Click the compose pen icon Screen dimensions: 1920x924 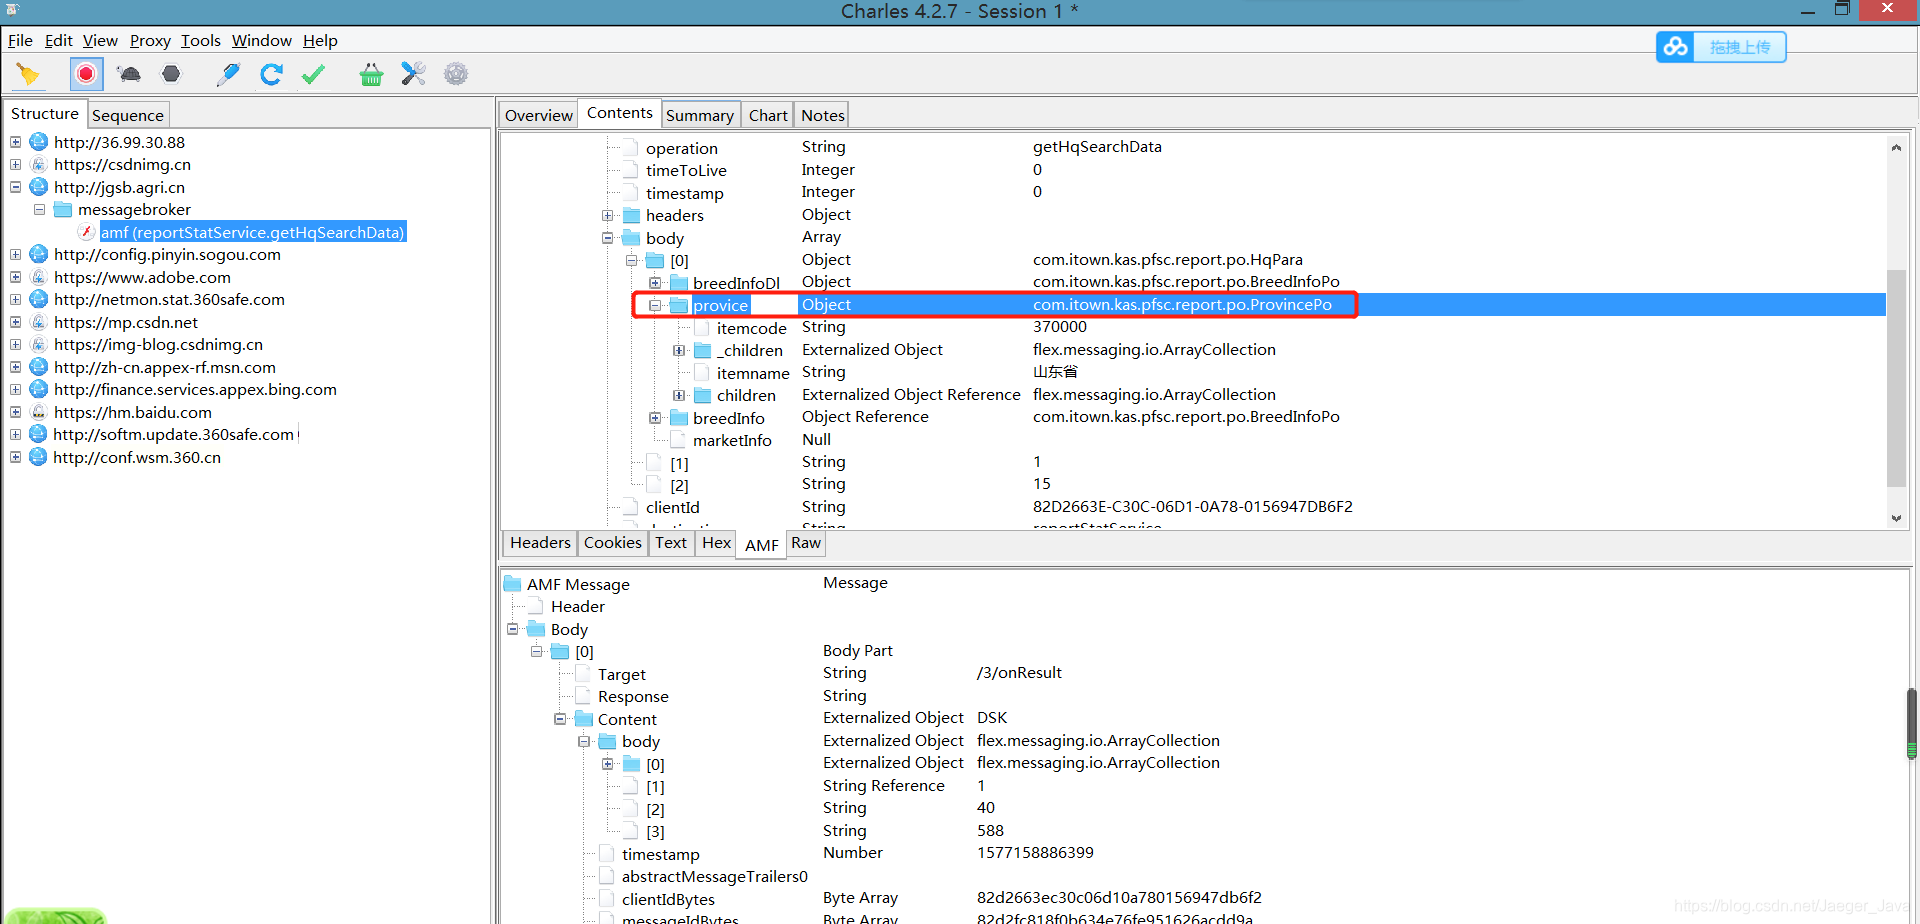pos(228,74)
